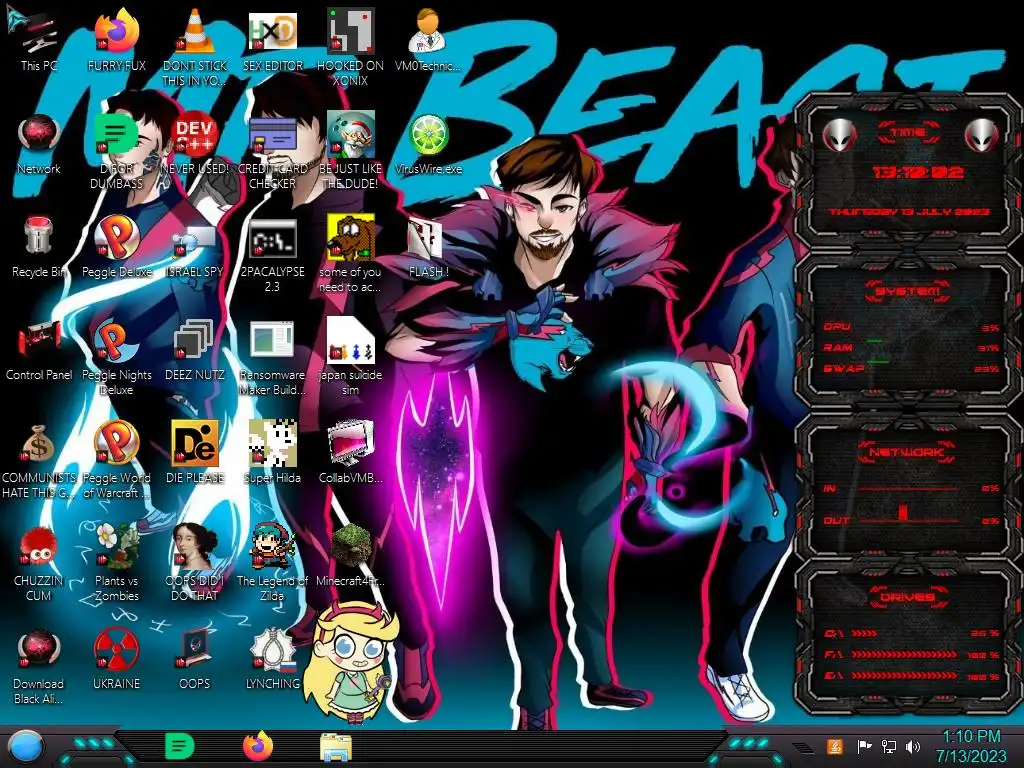Click the Start orb on the taskbar
Screen dimensions: 1024x768
coord(25,747)
